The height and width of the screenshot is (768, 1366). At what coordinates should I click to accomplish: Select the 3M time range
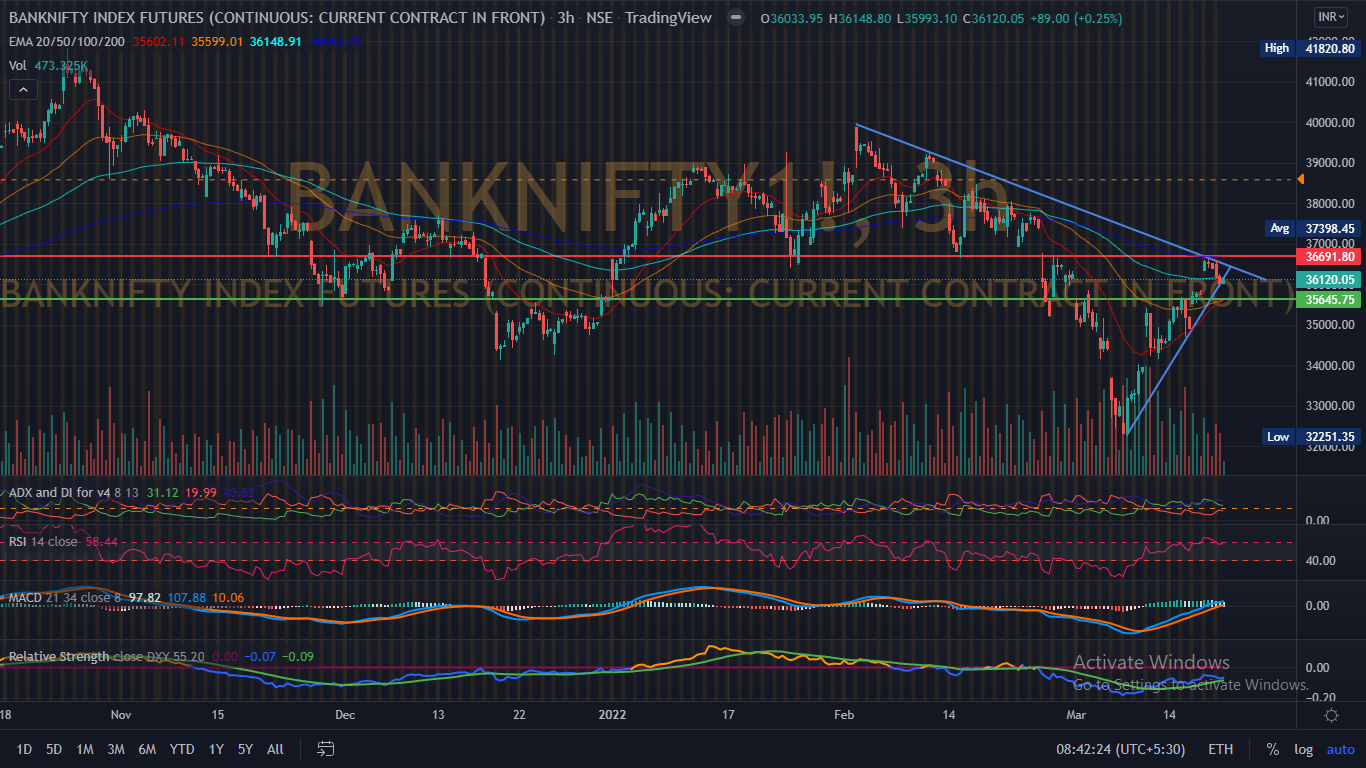coord(116,749)
